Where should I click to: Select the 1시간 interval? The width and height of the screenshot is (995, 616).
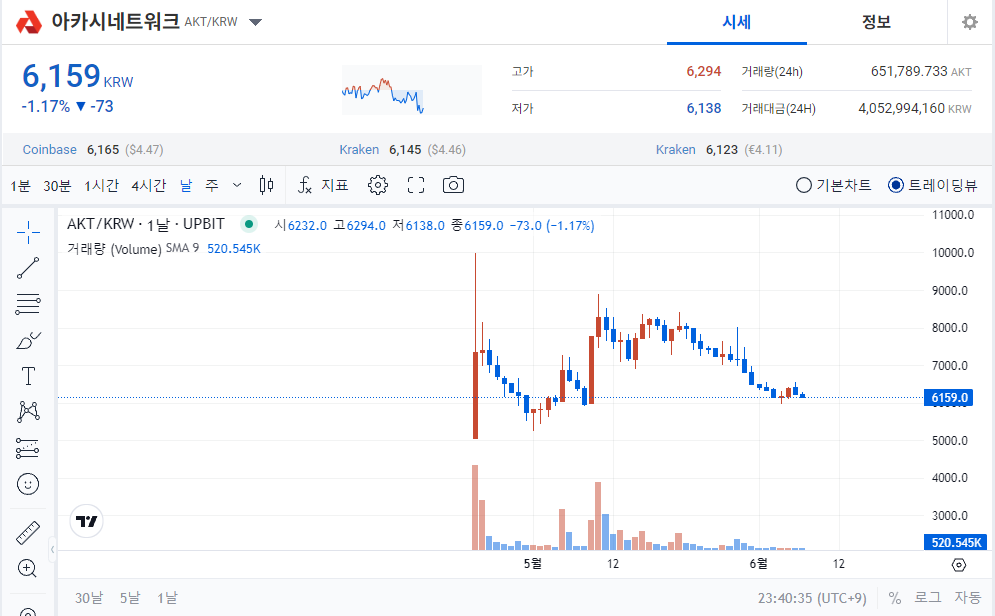tap(102, 186)
